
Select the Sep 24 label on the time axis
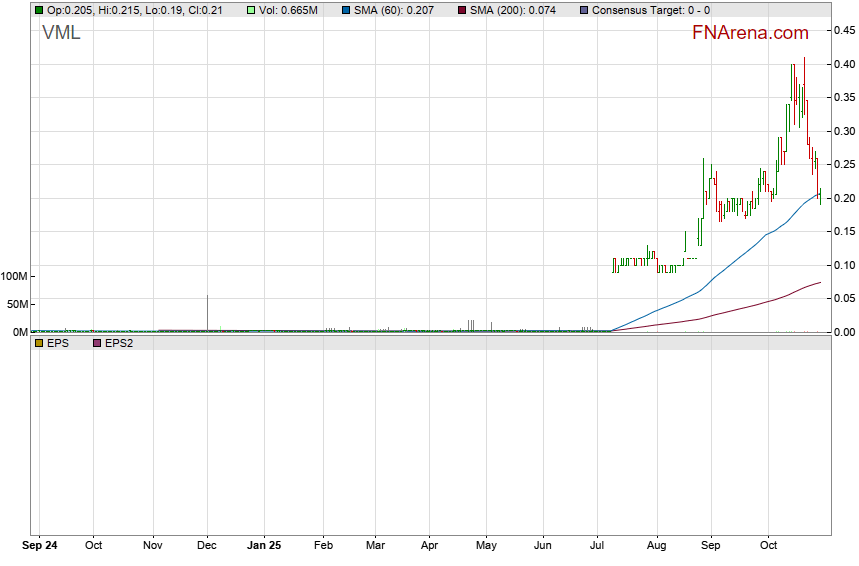pos(42,546)
